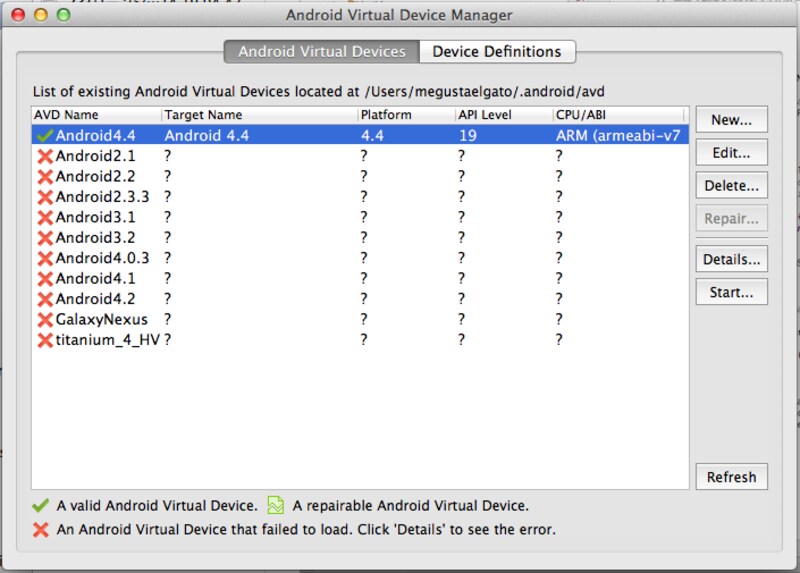The height and width of the screenshot is (573, 800).
Task: Click the red X icon beside Android3.2
Action: pos(44,238)
